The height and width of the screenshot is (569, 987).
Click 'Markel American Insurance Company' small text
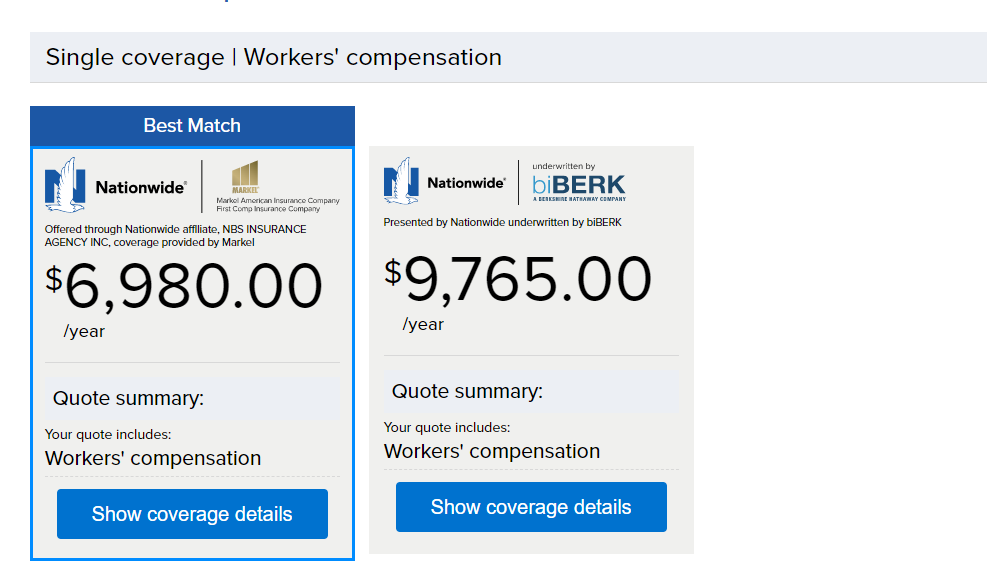click(278, 201)
